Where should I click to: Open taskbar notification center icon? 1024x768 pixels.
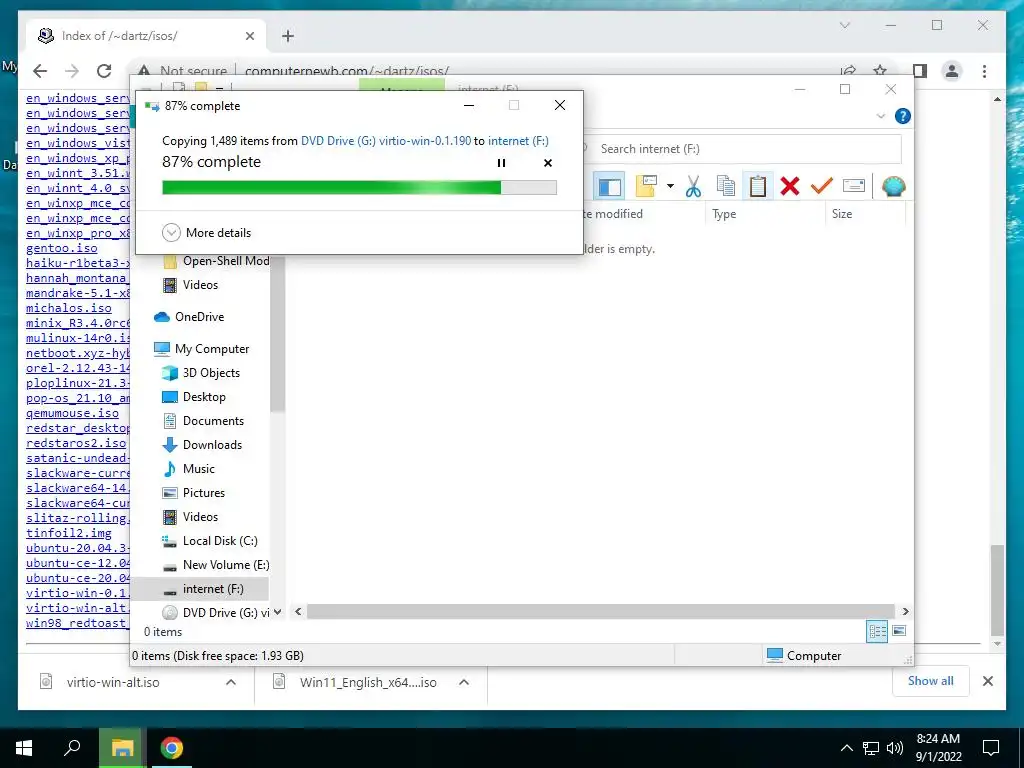point(991,748)
